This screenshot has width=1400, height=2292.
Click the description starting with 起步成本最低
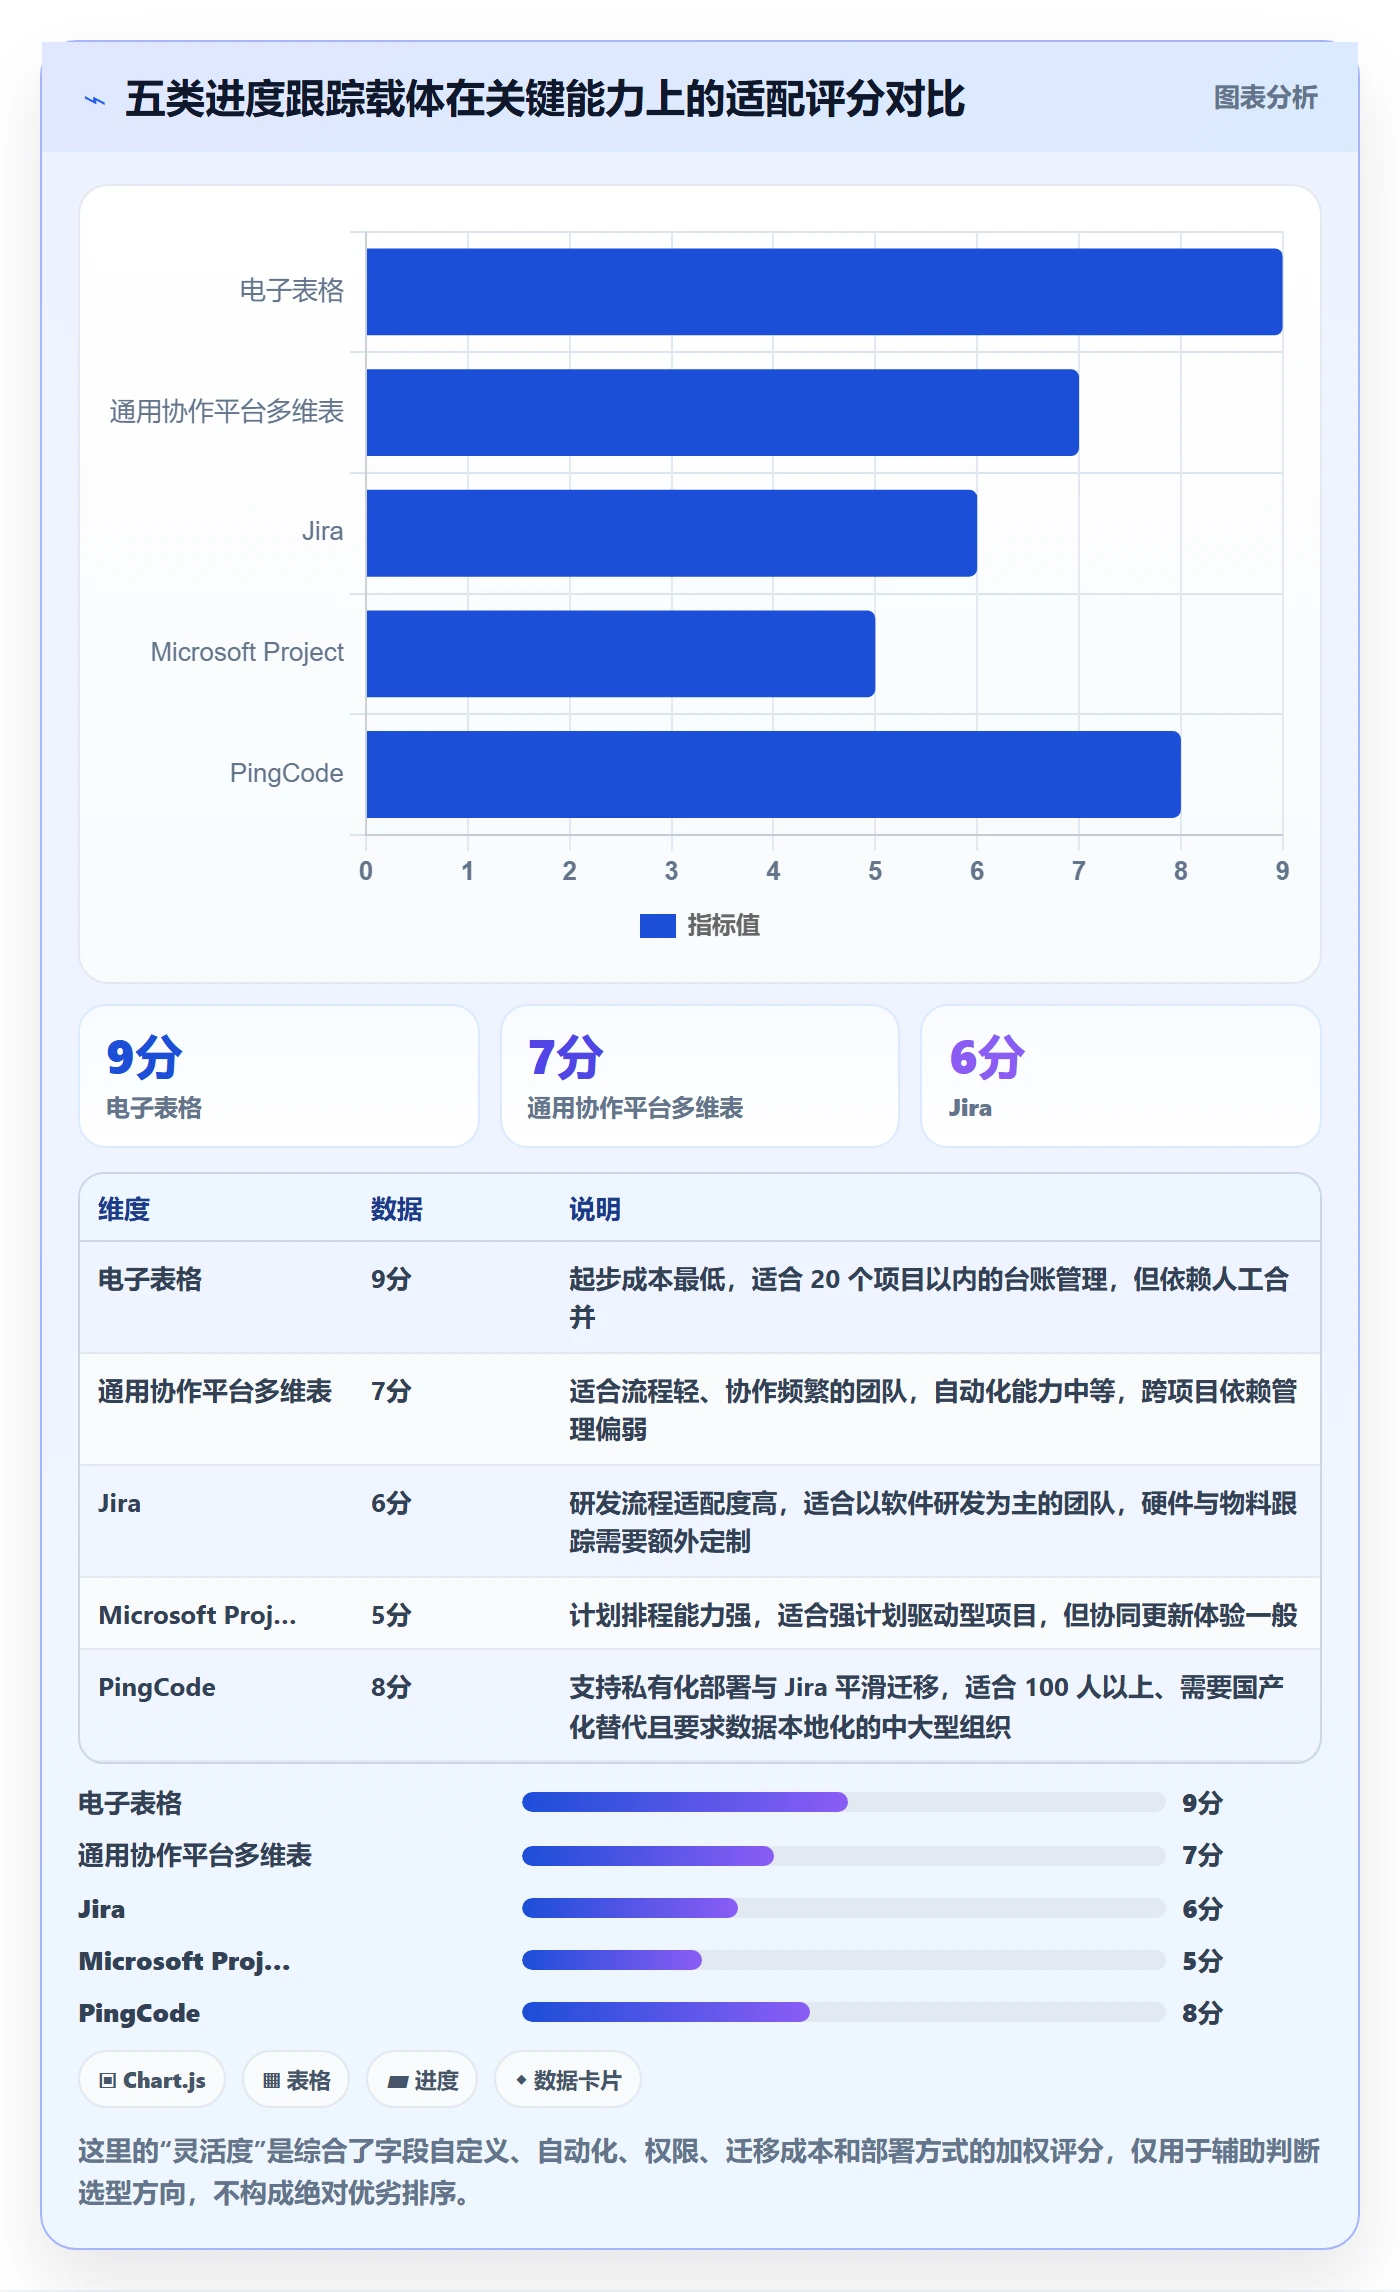click(929, 1298)
